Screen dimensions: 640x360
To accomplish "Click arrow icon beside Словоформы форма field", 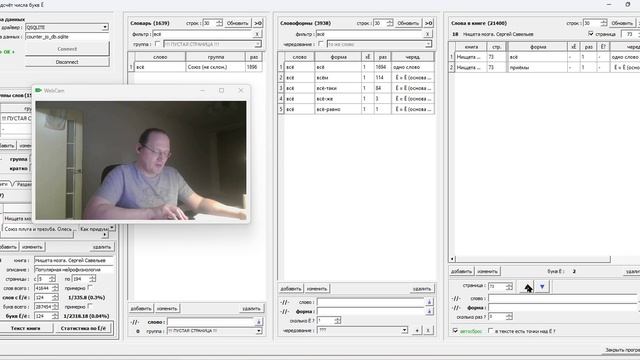I will [x=429, y=311].
